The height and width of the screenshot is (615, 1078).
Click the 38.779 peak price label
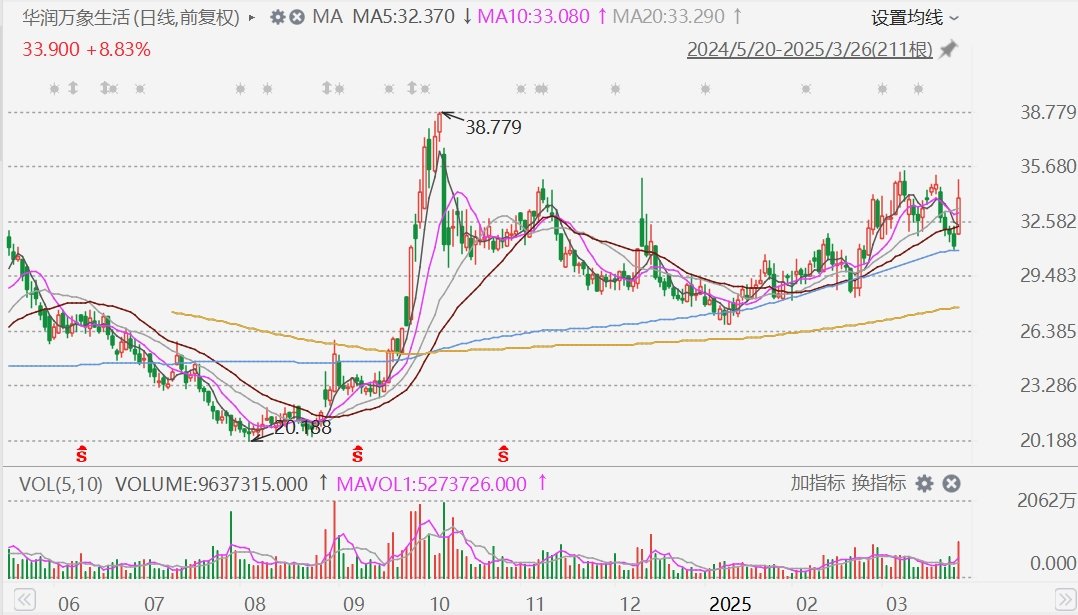[x=493, y=127]
